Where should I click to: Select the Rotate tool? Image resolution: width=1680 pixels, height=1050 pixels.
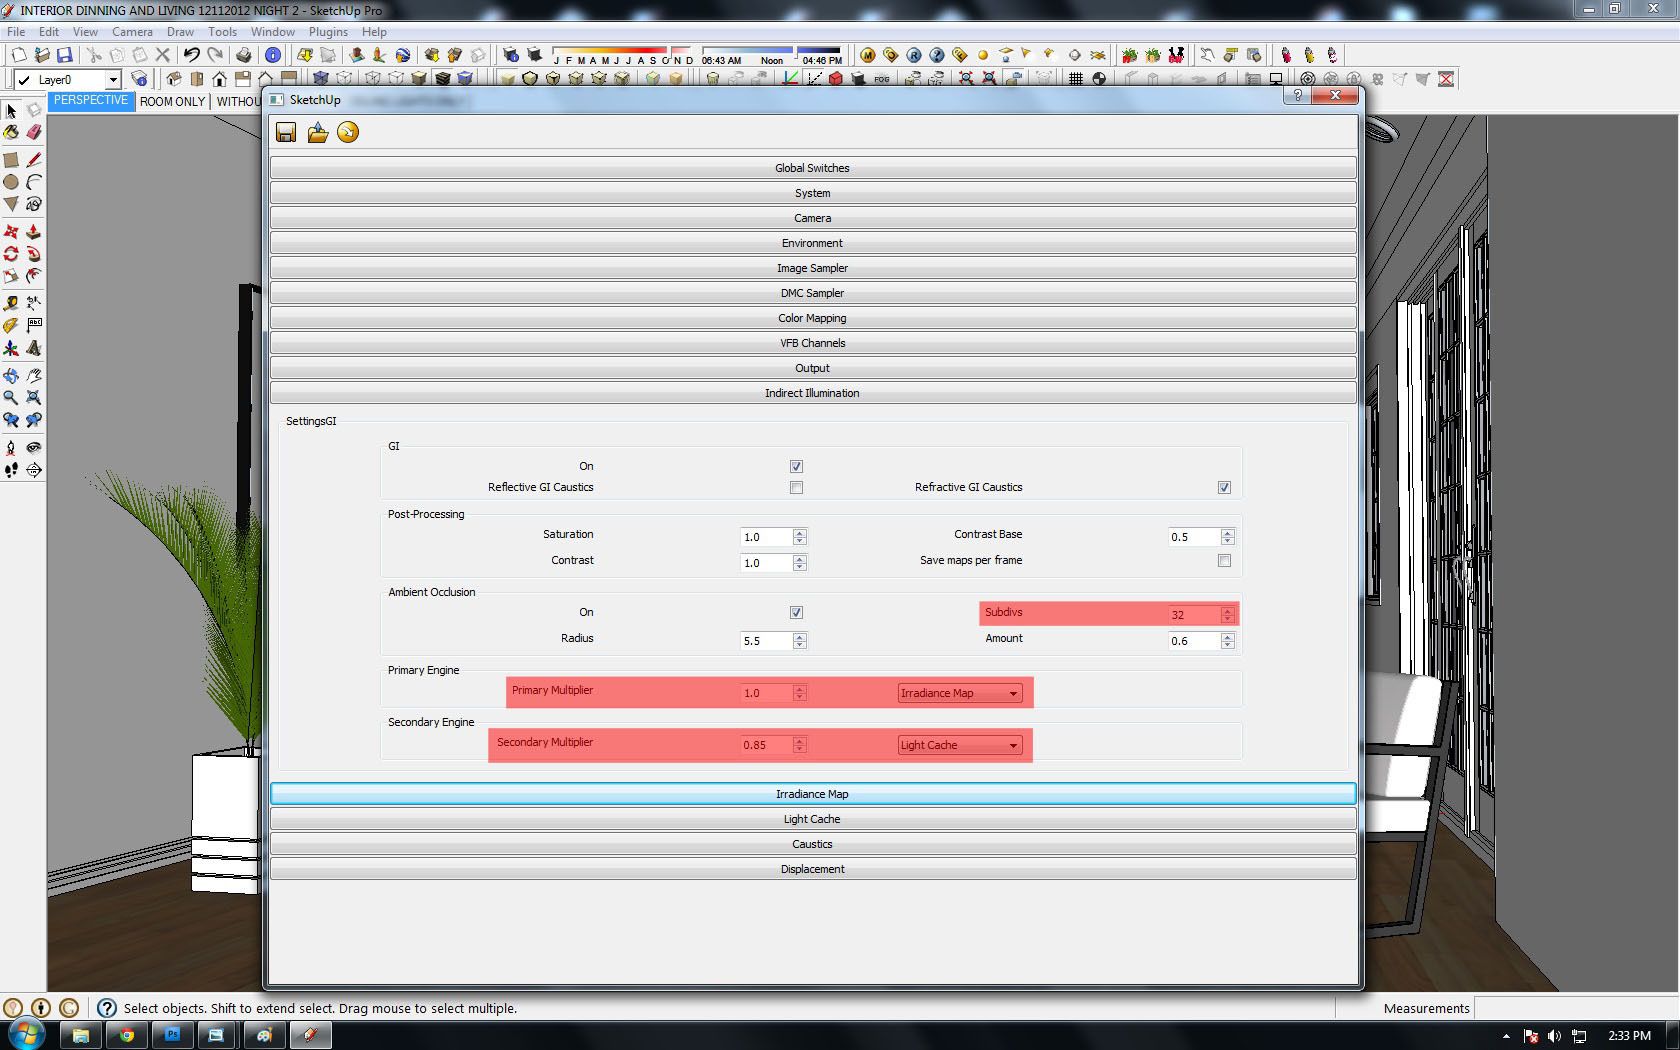pos(11,254)
